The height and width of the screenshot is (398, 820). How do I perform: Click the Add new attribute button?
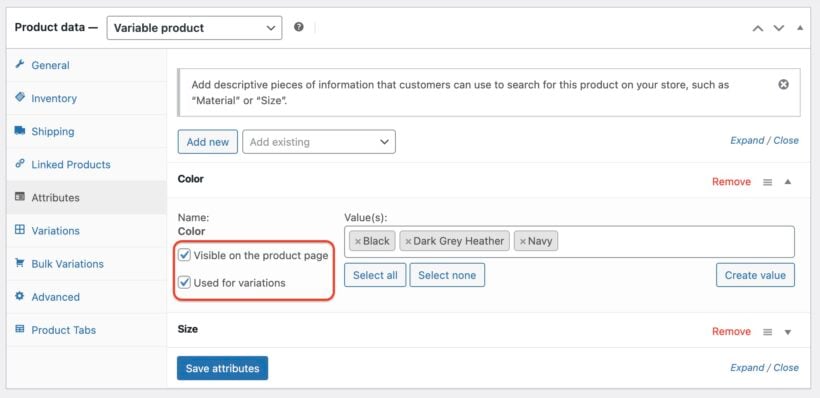click(x=208, y=142)
